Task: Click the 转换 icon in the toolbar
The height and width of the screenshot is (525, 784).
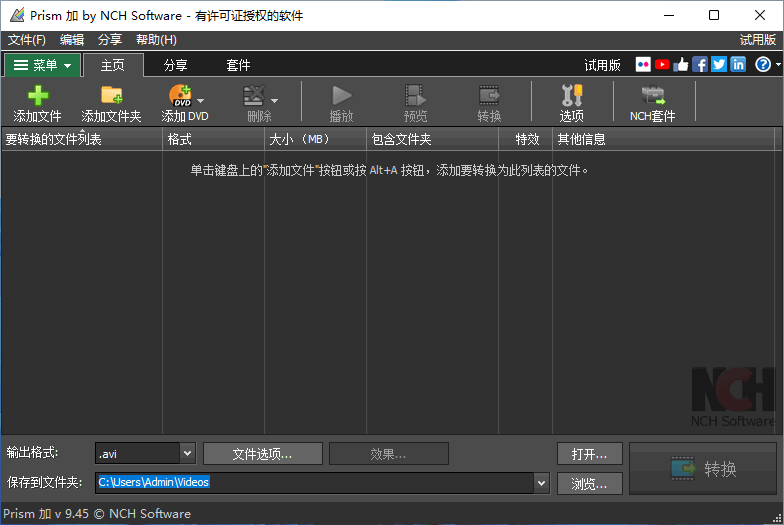Action: [x=489, y=95]
